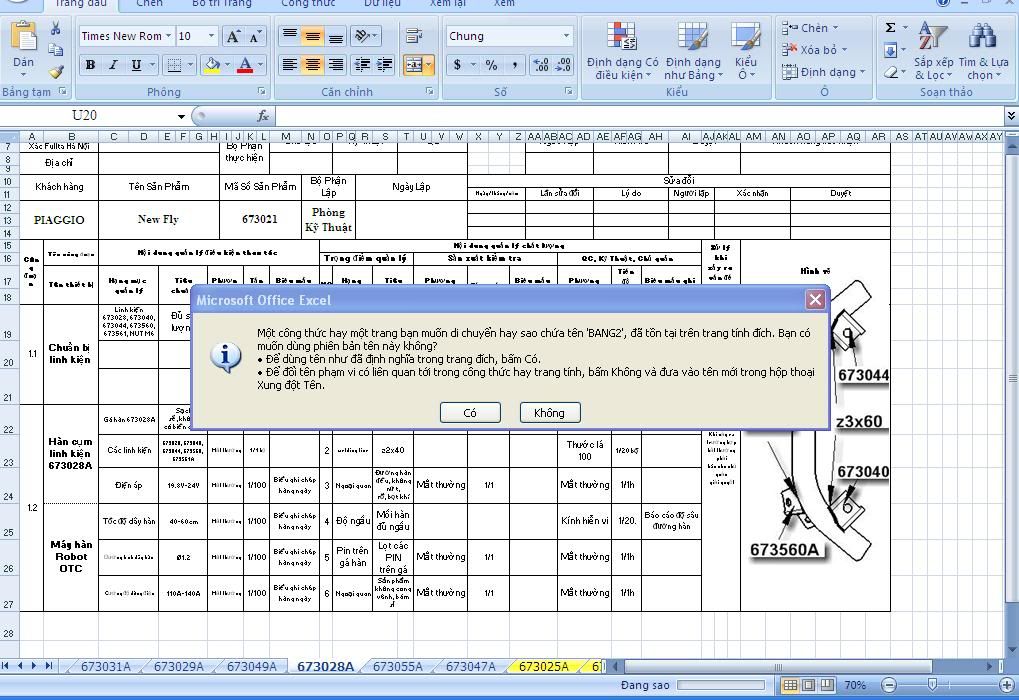Select Page Layout view icon in status bar
1019x700 pixels.
click(808, 684)
